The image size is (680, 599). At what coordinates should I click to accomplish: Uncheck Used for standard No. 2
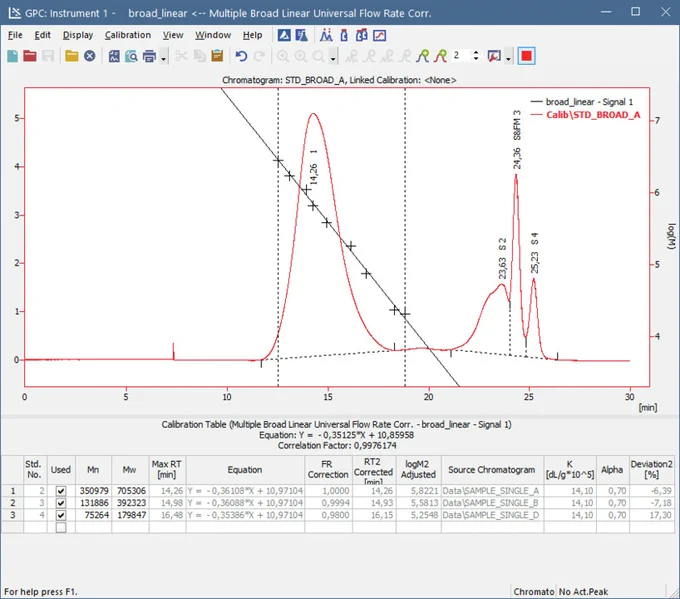[x=61, y=491]
